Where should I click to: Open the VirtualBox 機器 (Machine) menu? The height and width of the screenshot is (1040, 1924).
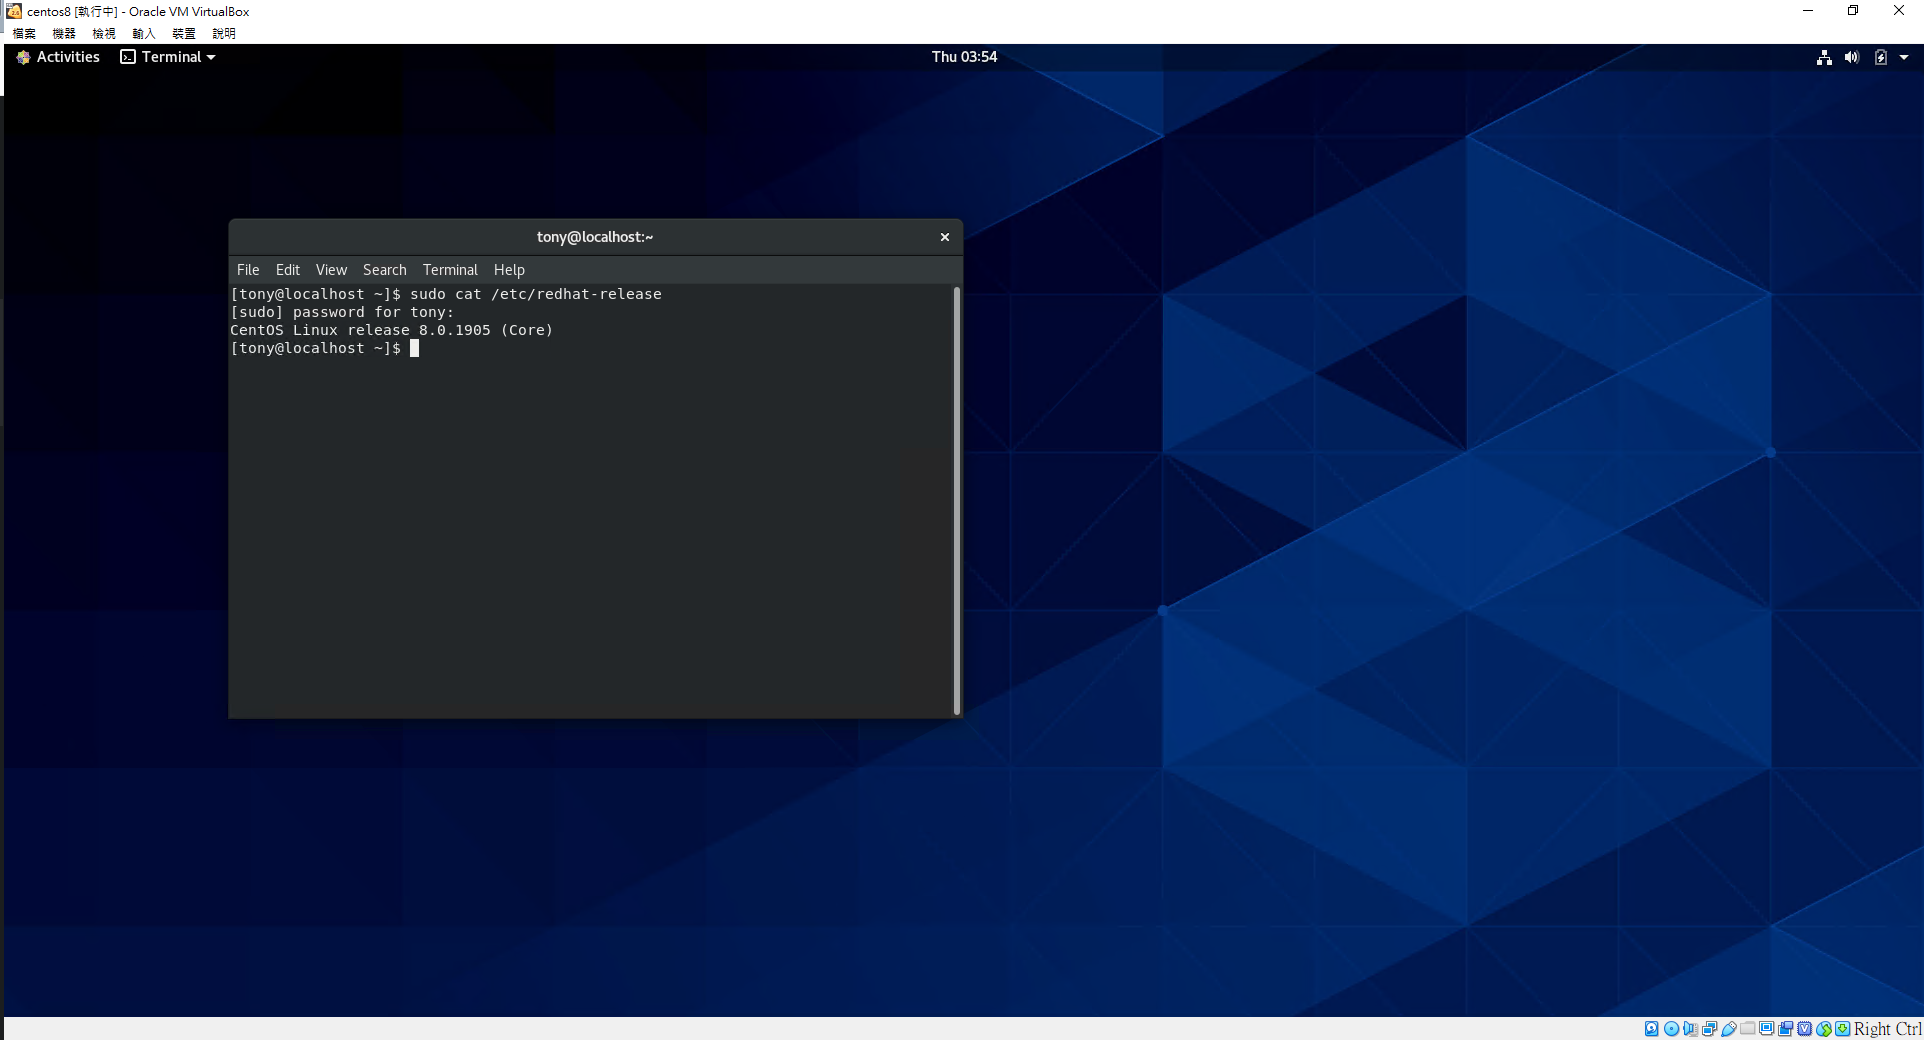(64, 33)
